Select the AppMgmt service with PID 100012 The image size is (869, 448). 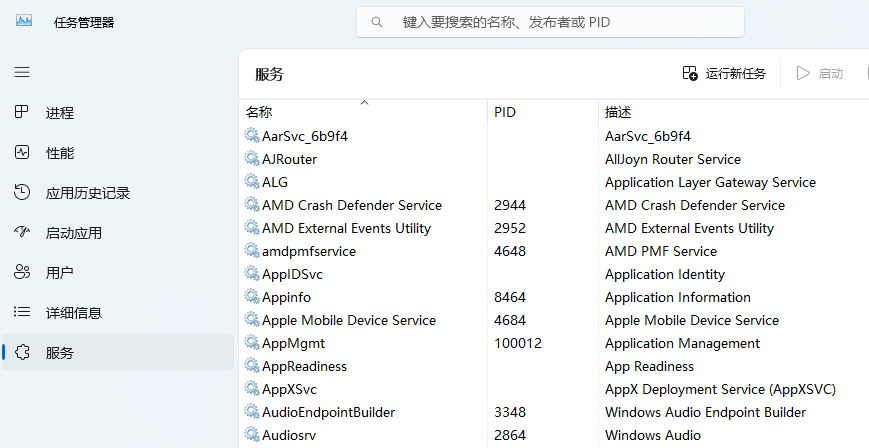coord(554,343)
